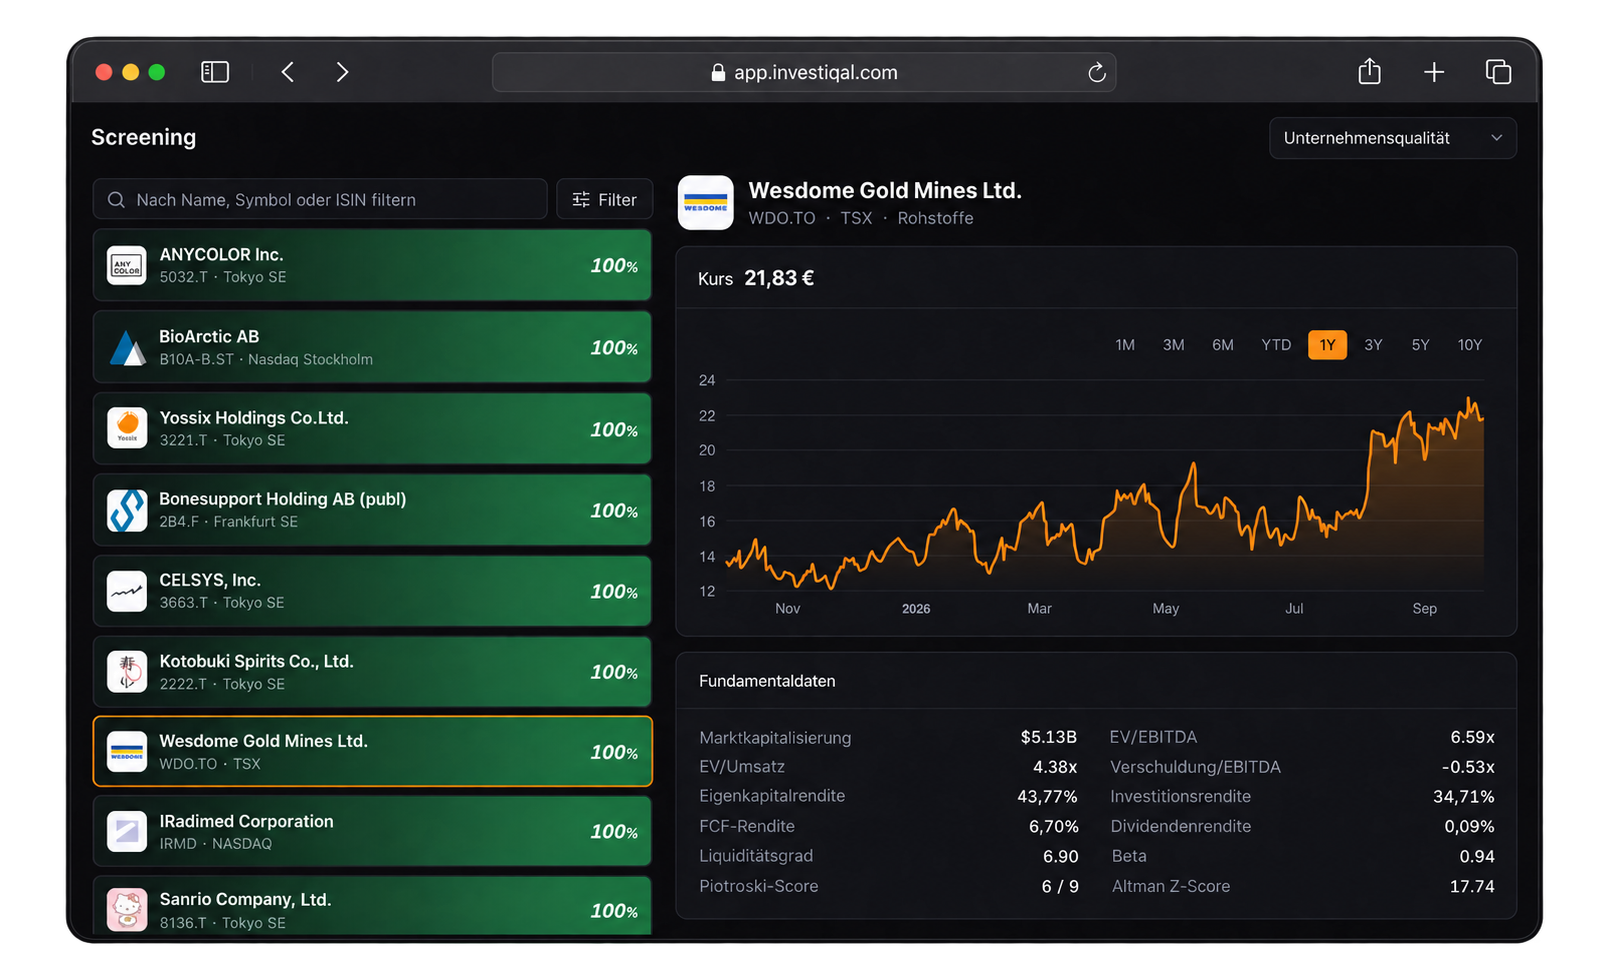Click the BioArctic AB 100% score

click(x=614, y=348)
